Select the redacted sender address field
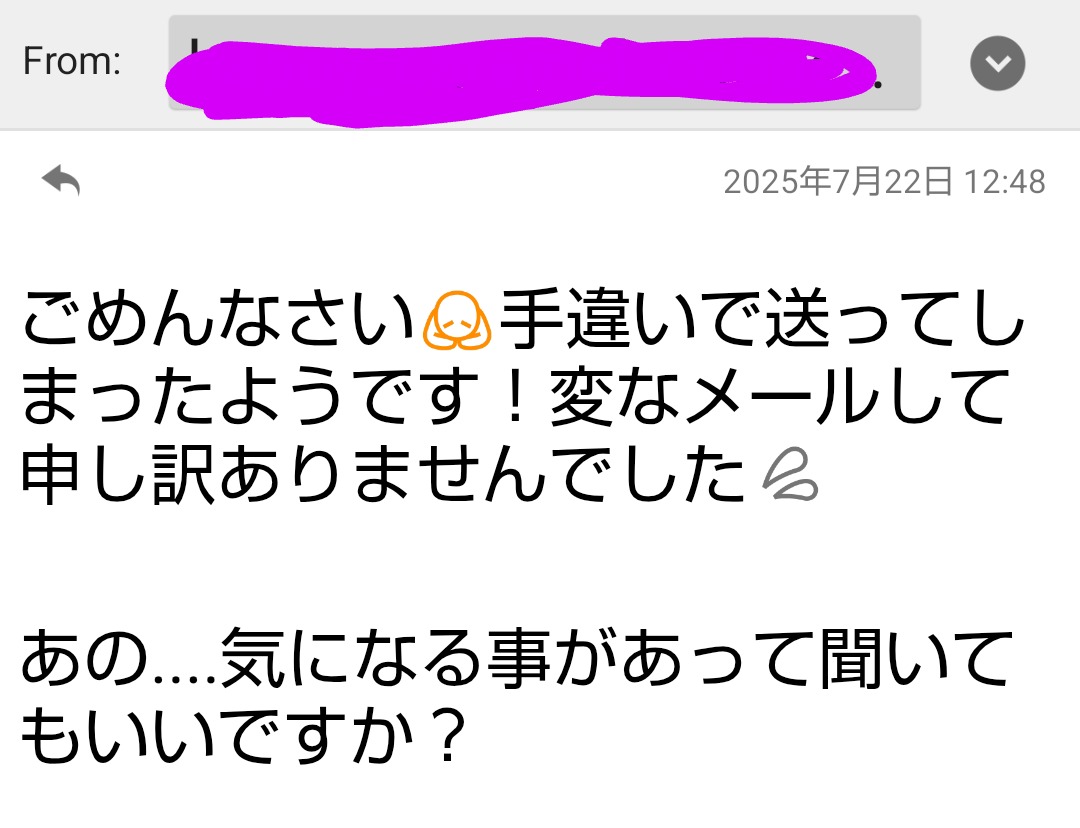The width and height of the screenshot is (1080, 828). pyautogui.click(x=544, y=62)
